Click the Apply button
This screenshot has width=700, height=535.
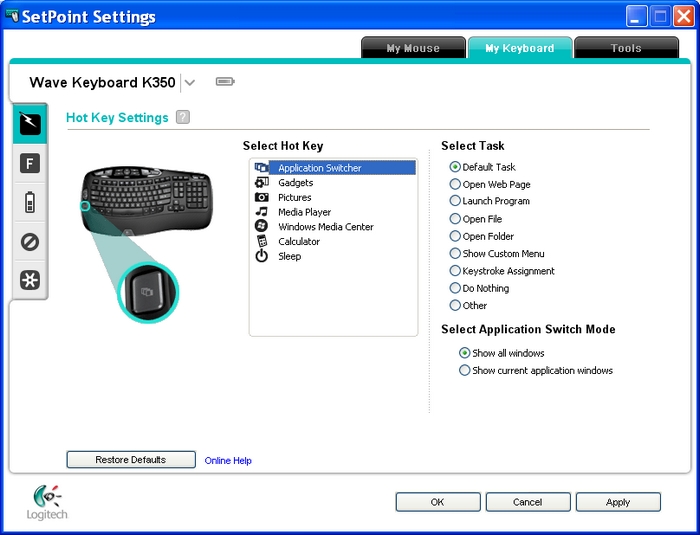tap(618, 502)
